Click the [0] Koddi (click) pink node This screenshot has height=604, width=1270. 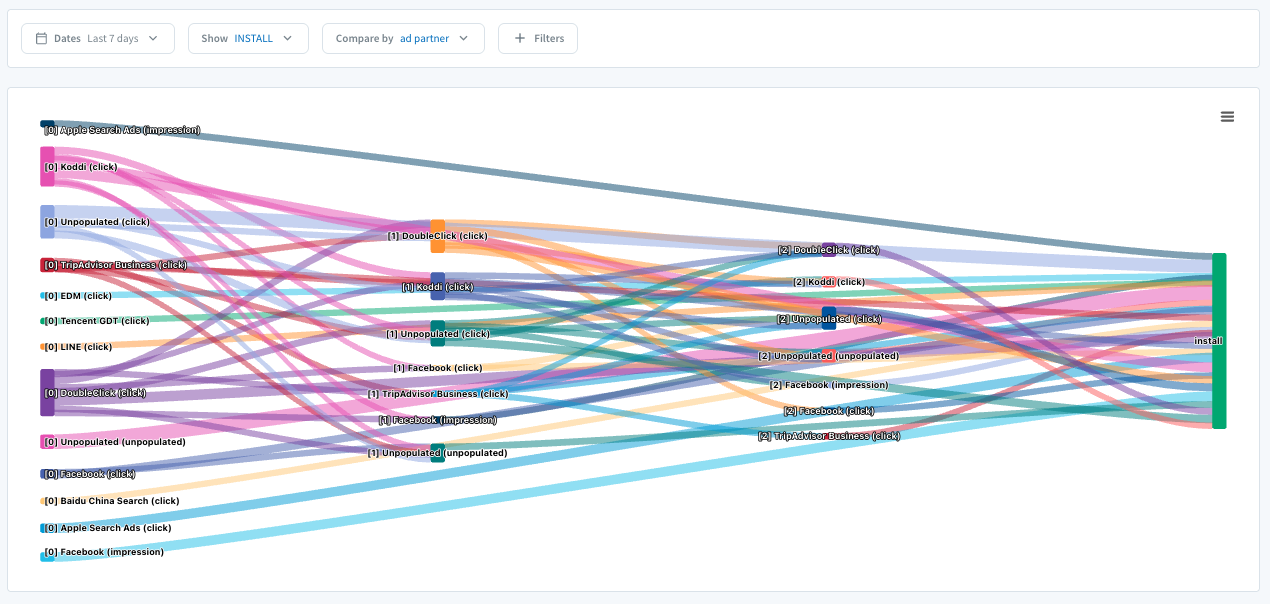47,167
